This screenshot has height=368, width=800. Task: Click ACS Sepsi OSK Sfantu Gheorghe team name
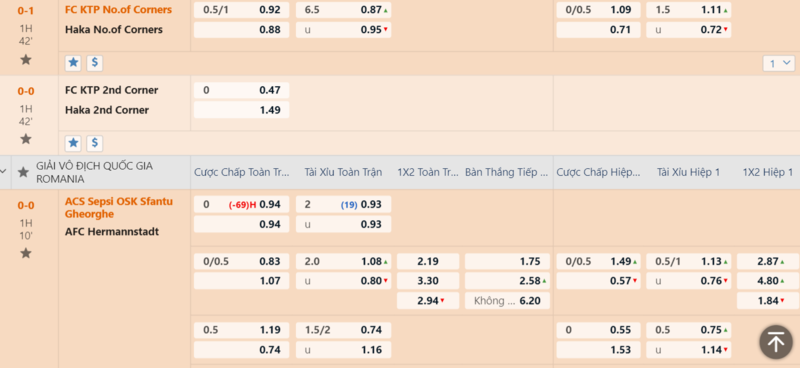tap(119, 207)
